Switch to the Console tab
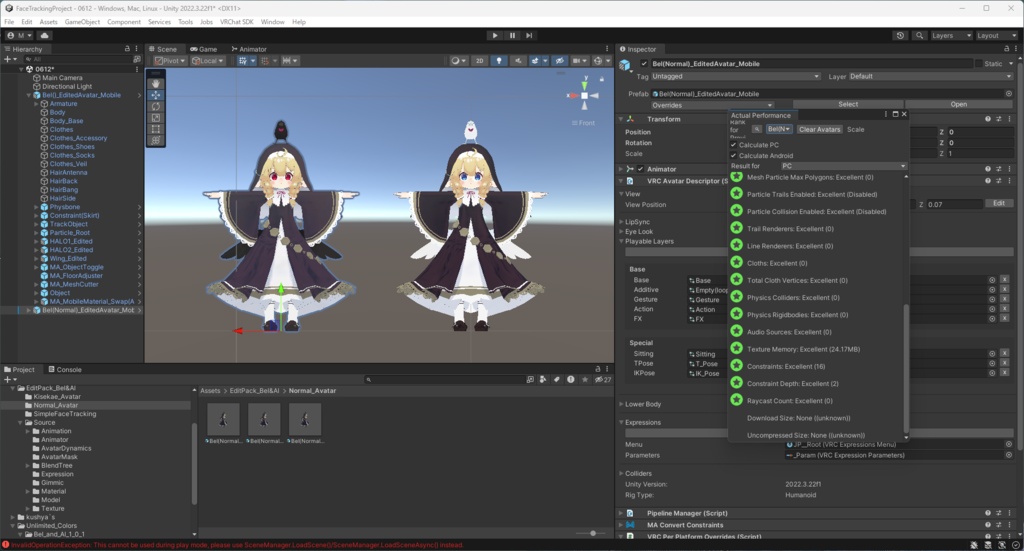The width and height of the screenshot is (1024, 551). pyautogui.click(x=65, y=370)
